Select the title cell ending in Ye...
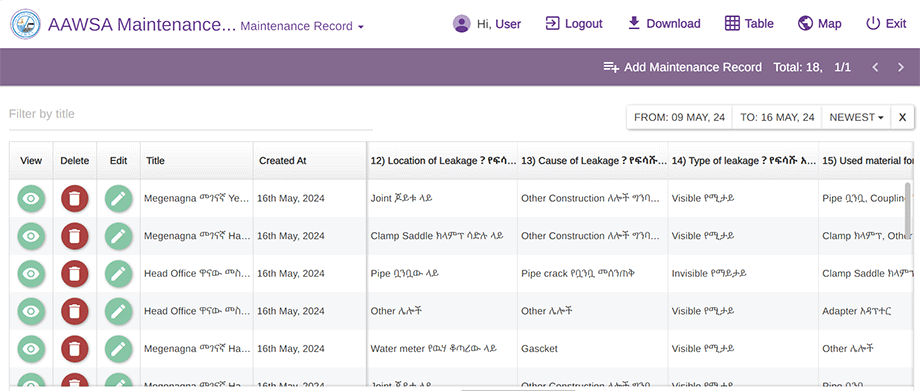Viewport: 920px width, 391px height. coord(197,198)
